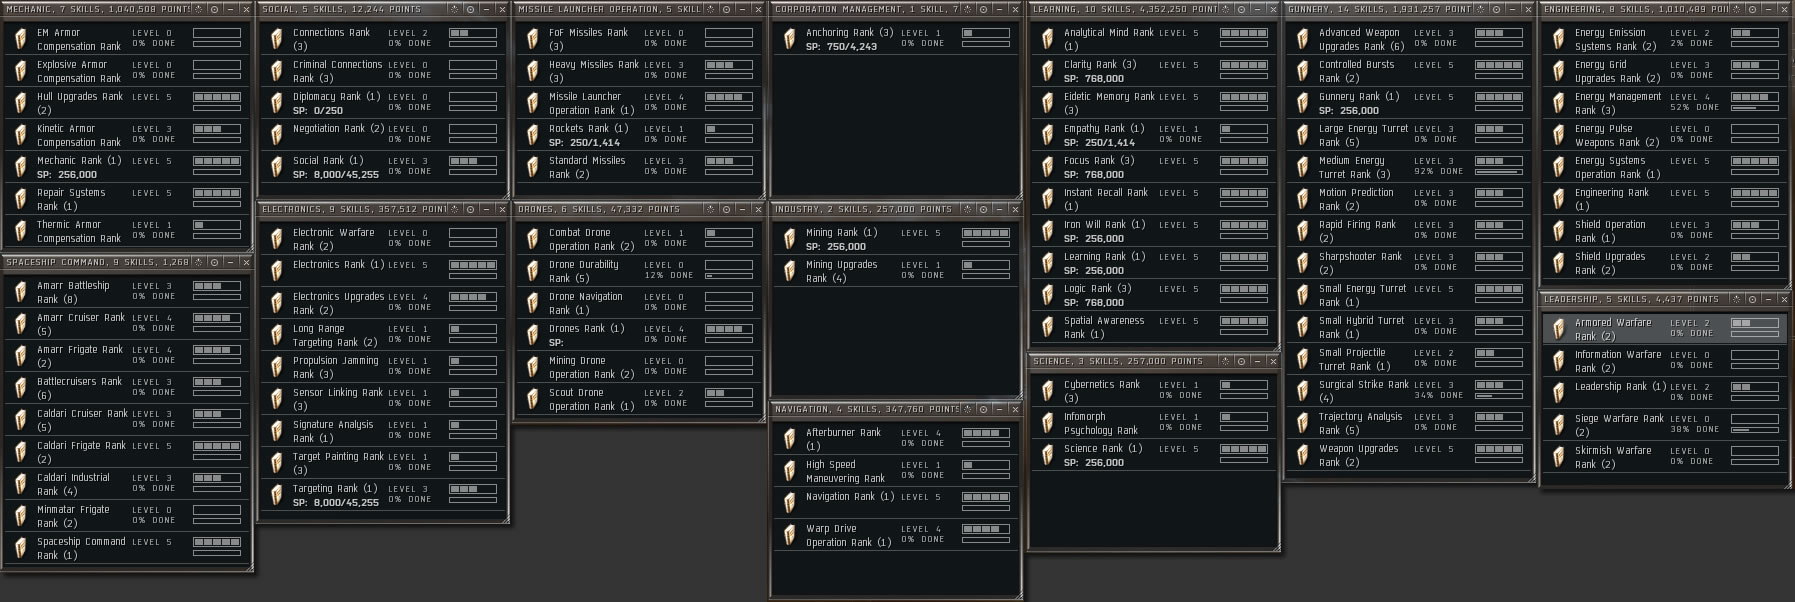
Task: Click the Mining skill book icon in Industry
Action: [789, 239]
